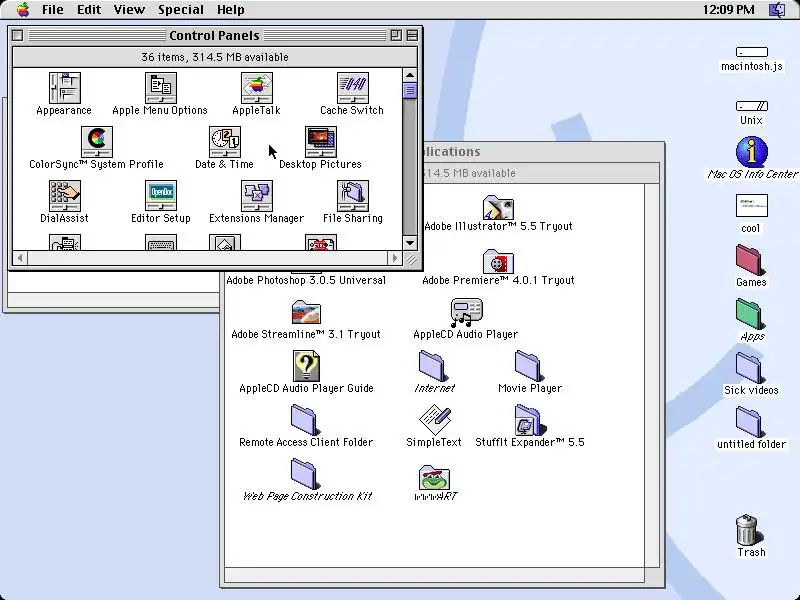Open the View menu
The image size is (800, 600).
point(129,10)
